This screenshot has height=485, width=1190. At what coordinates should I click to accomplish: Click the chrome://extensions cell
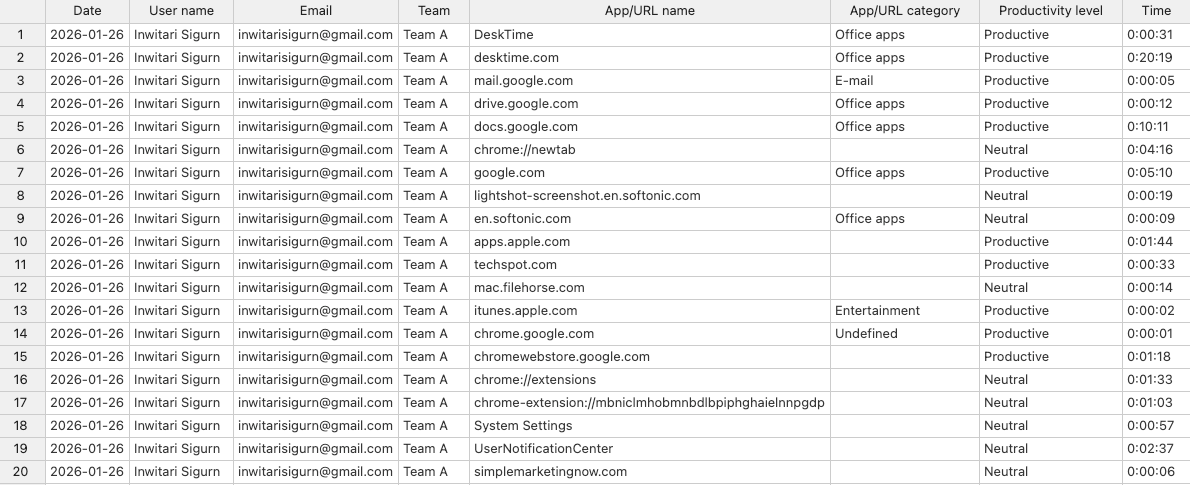pyautogui.click(x=650, y=380)
